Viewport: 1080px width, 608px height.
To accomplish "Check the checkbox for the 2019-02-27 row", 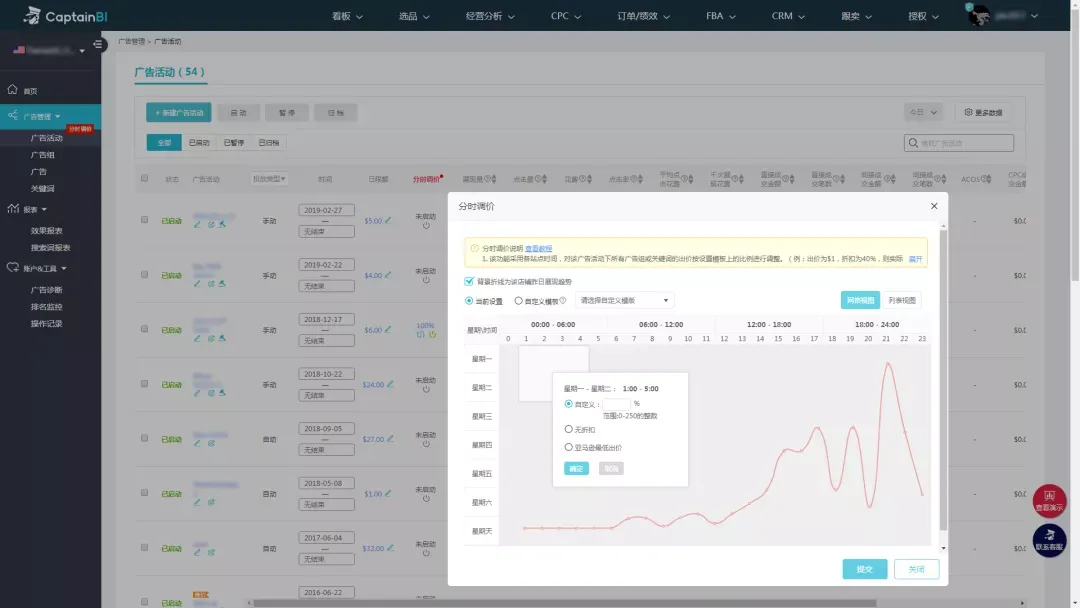I will click(145, 220).
